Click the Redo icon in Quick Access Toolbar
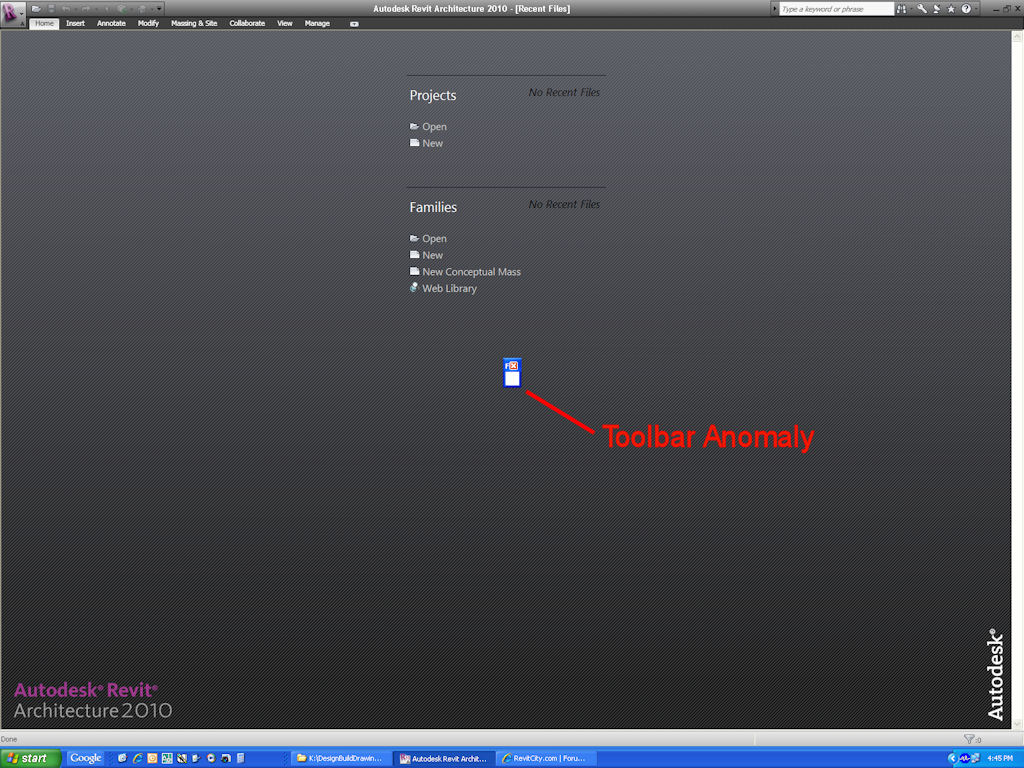 point(86,9)
